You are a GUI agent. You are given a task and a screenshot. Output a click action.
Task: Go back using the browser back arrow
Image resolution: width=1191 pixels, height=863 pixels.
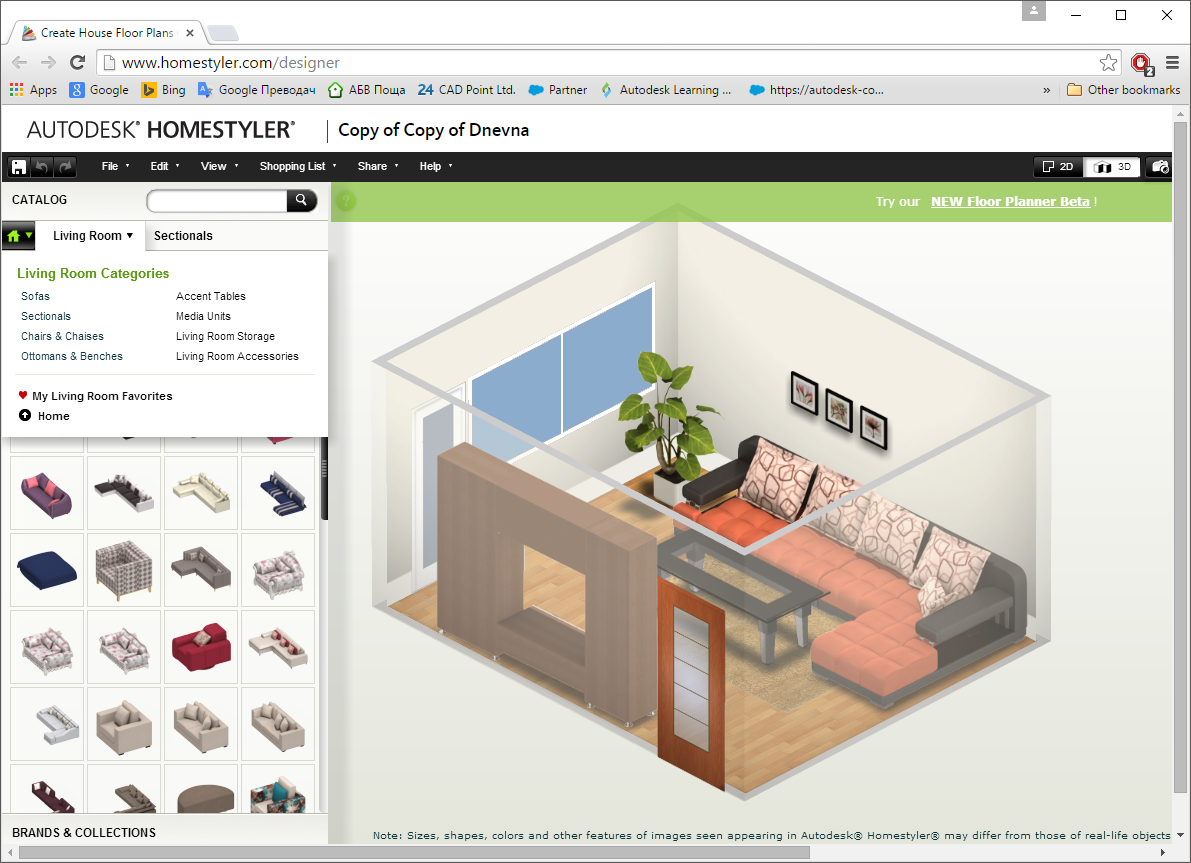pos(20,62)
